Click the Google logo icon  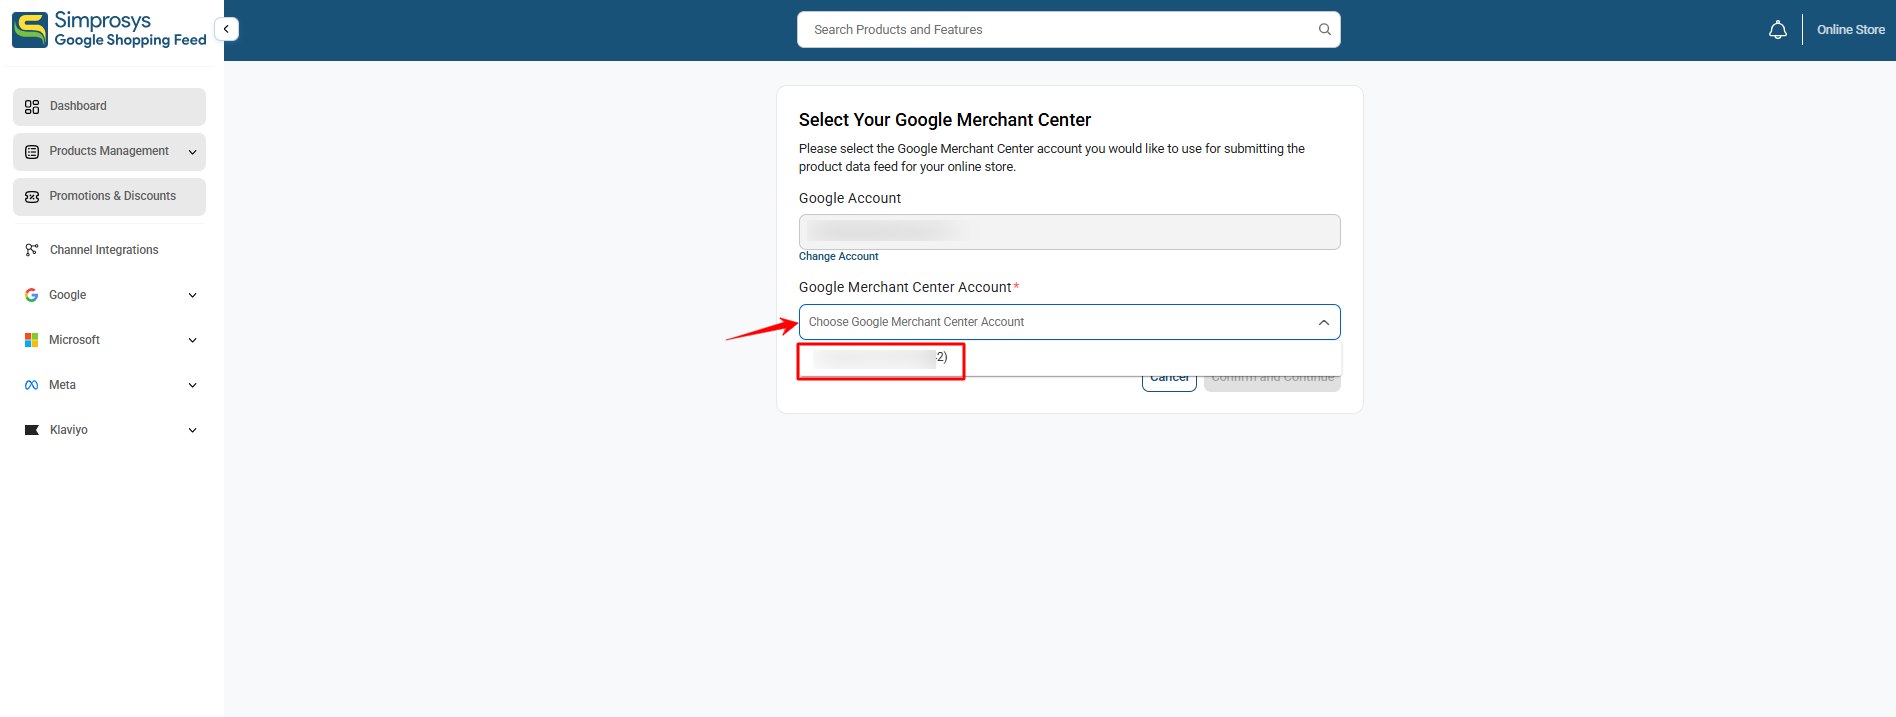coord(32,295)
